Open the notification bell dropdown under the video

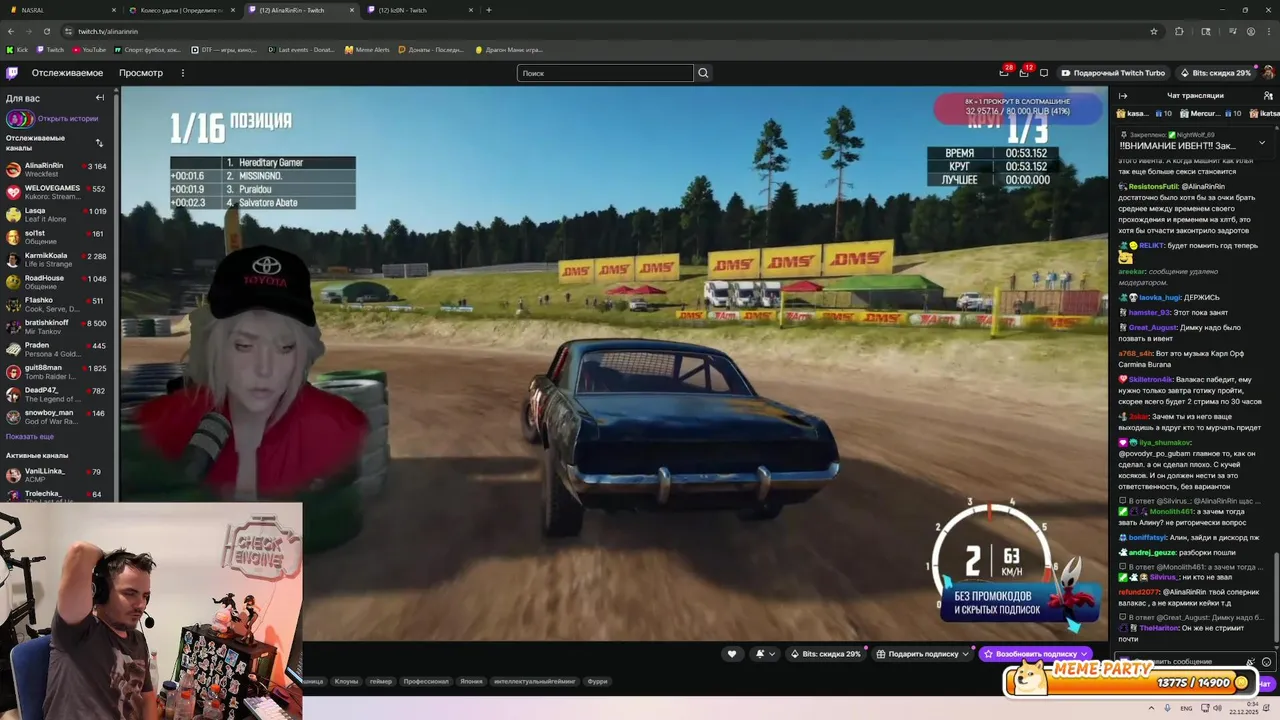click(x=765, y=654)
